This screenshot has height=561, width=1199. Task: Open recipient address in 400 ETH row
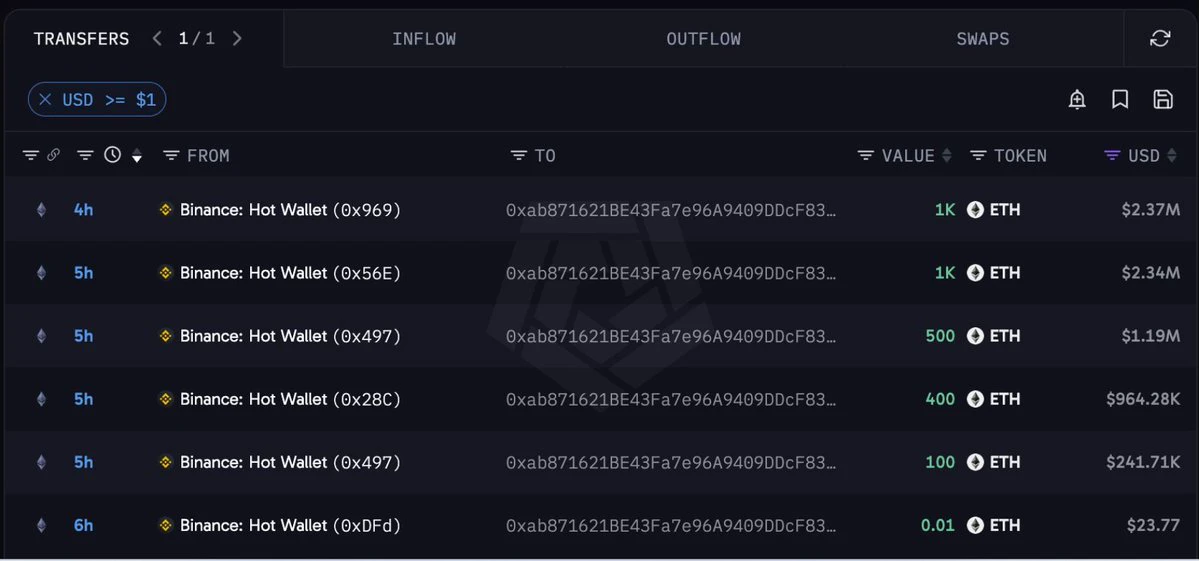[x=671, y=399]
